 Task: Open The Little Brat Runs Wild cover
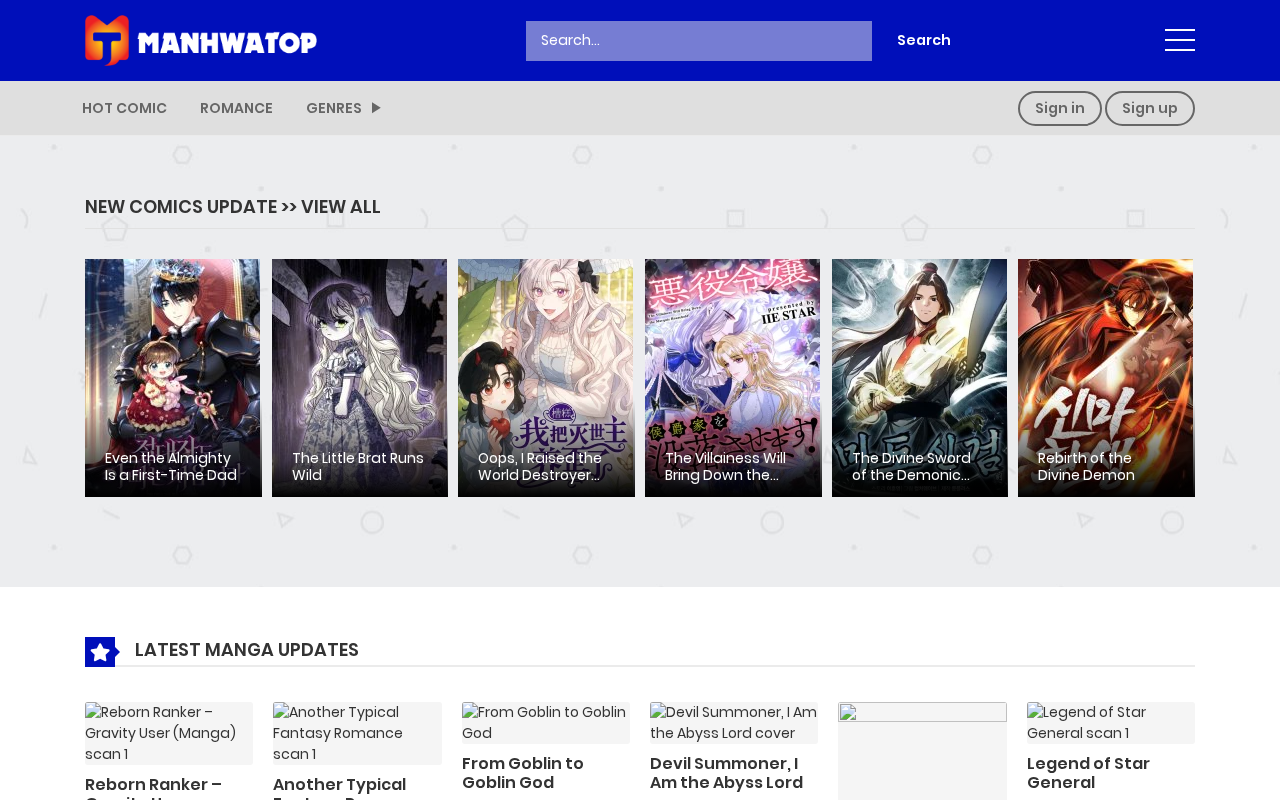(360, 378)
